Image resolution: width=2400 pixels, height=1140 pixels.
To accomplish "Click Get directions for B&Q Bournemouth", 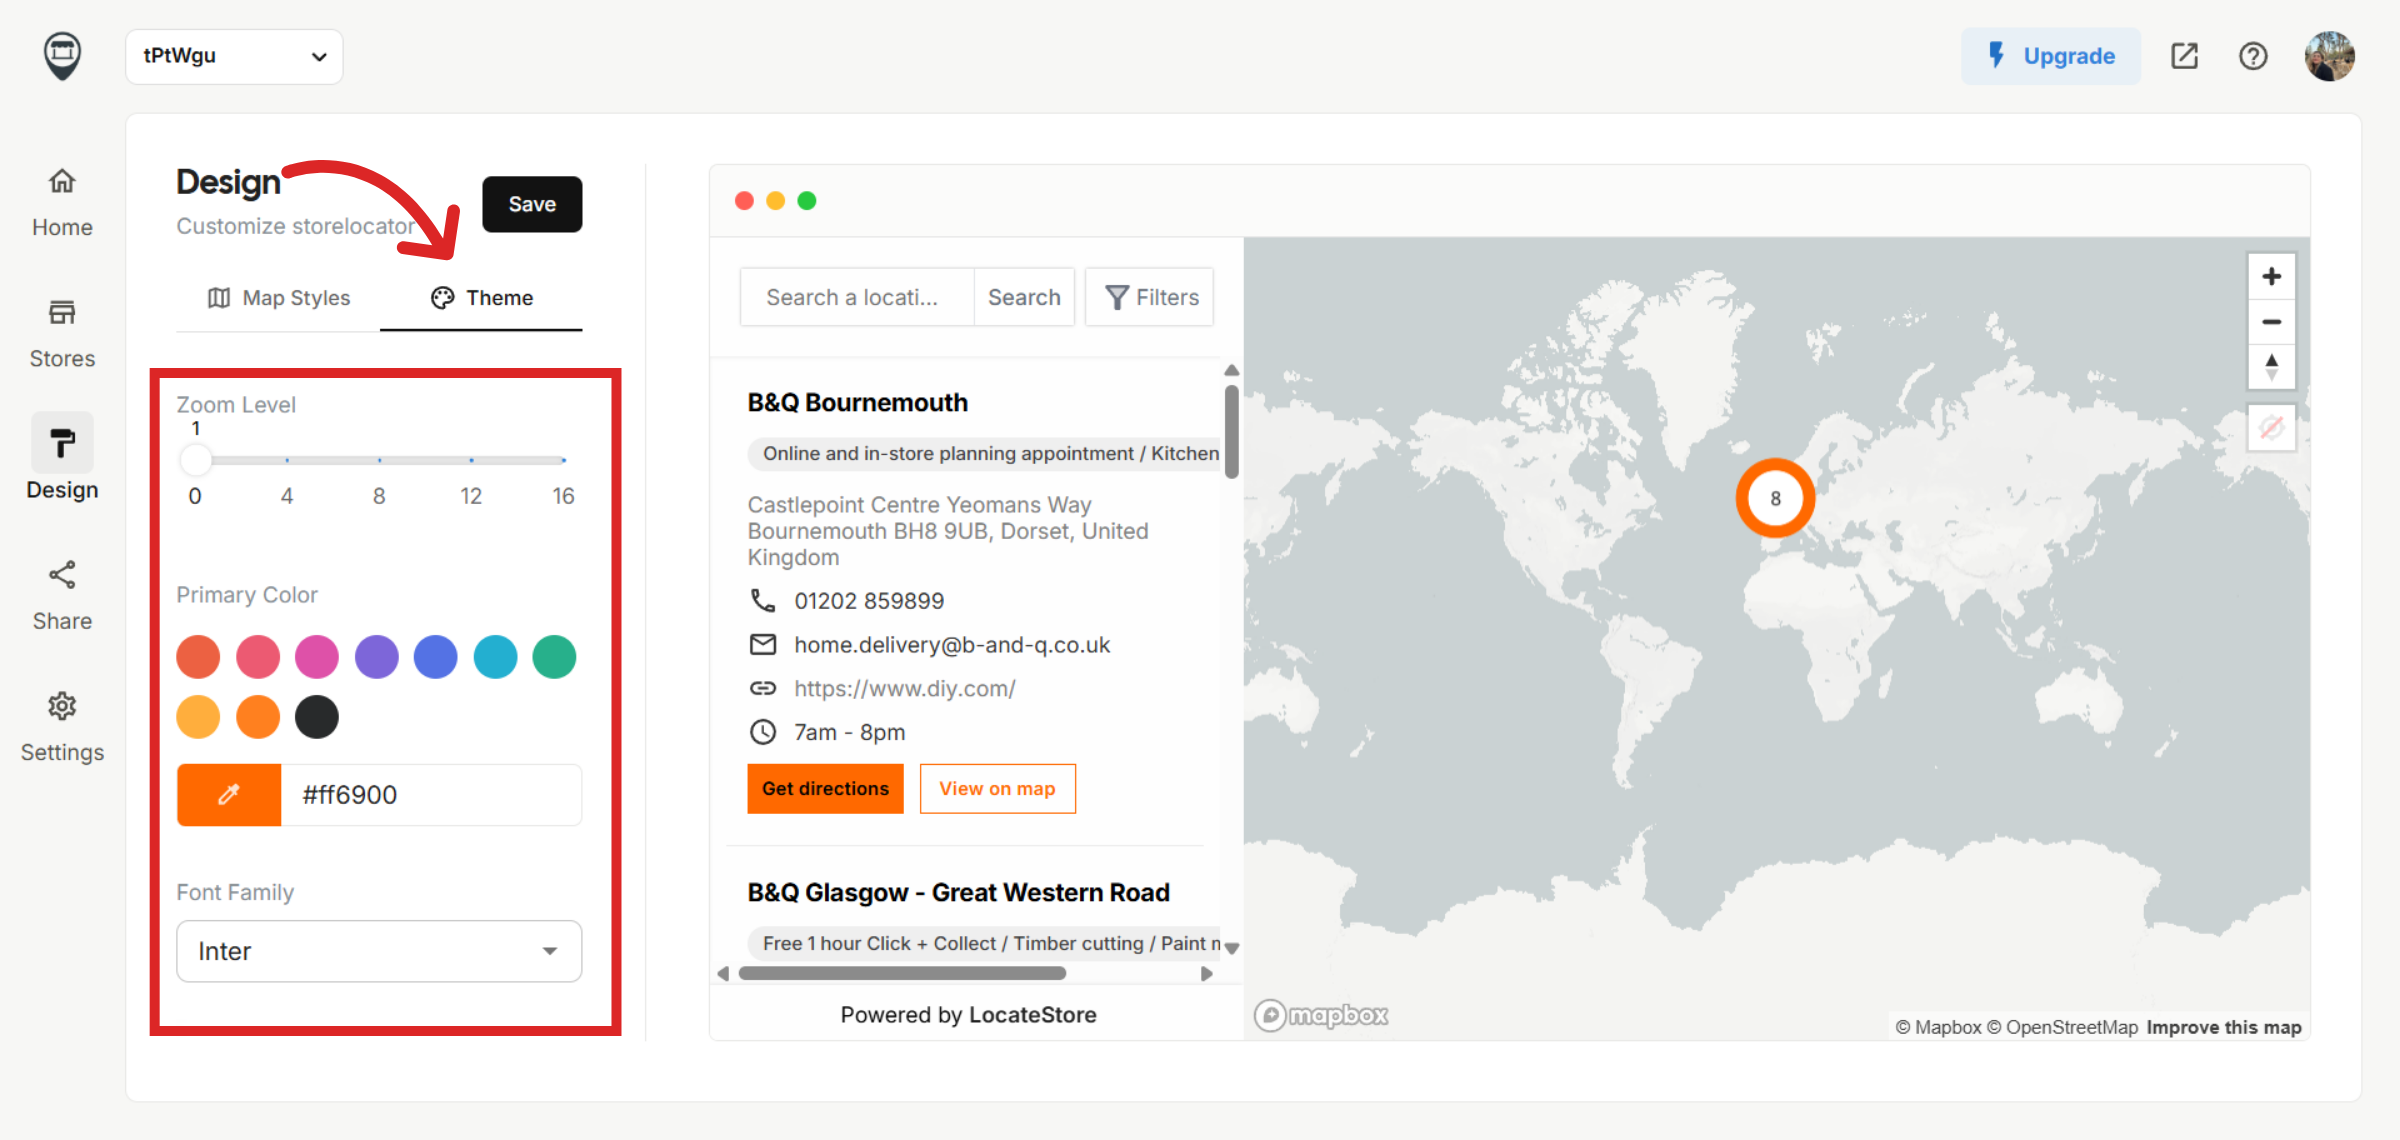I will (825, 789).
